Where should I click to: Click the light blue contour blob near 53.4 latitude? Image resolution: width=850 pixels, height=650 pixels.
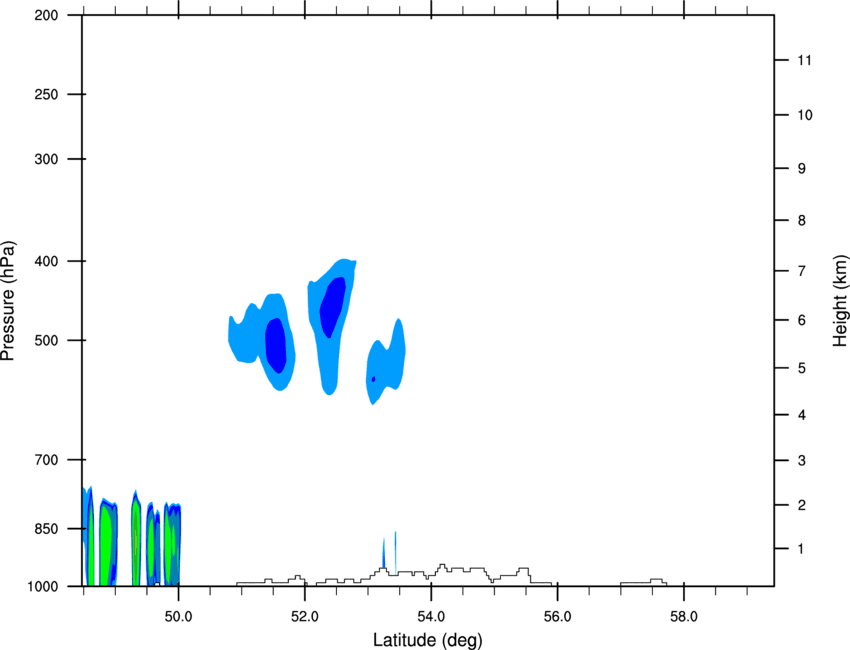[385, 362]
